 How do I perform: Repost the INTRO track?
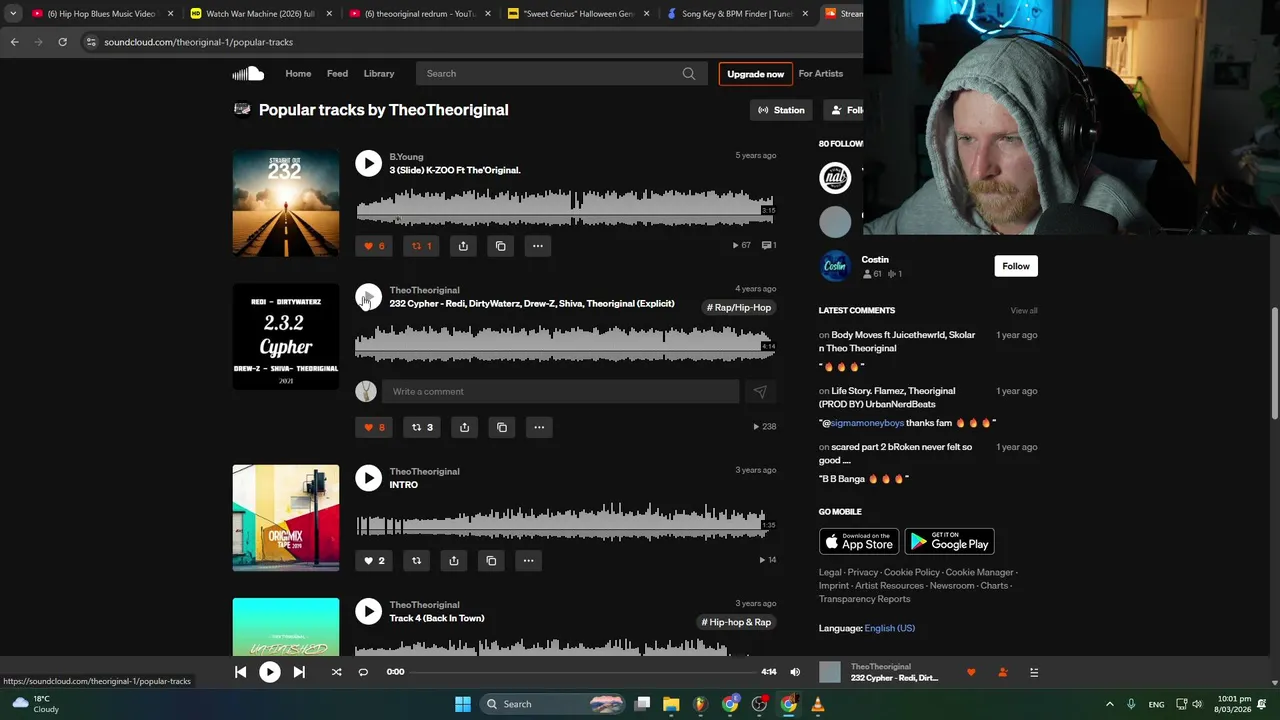[x=417, y=561]
